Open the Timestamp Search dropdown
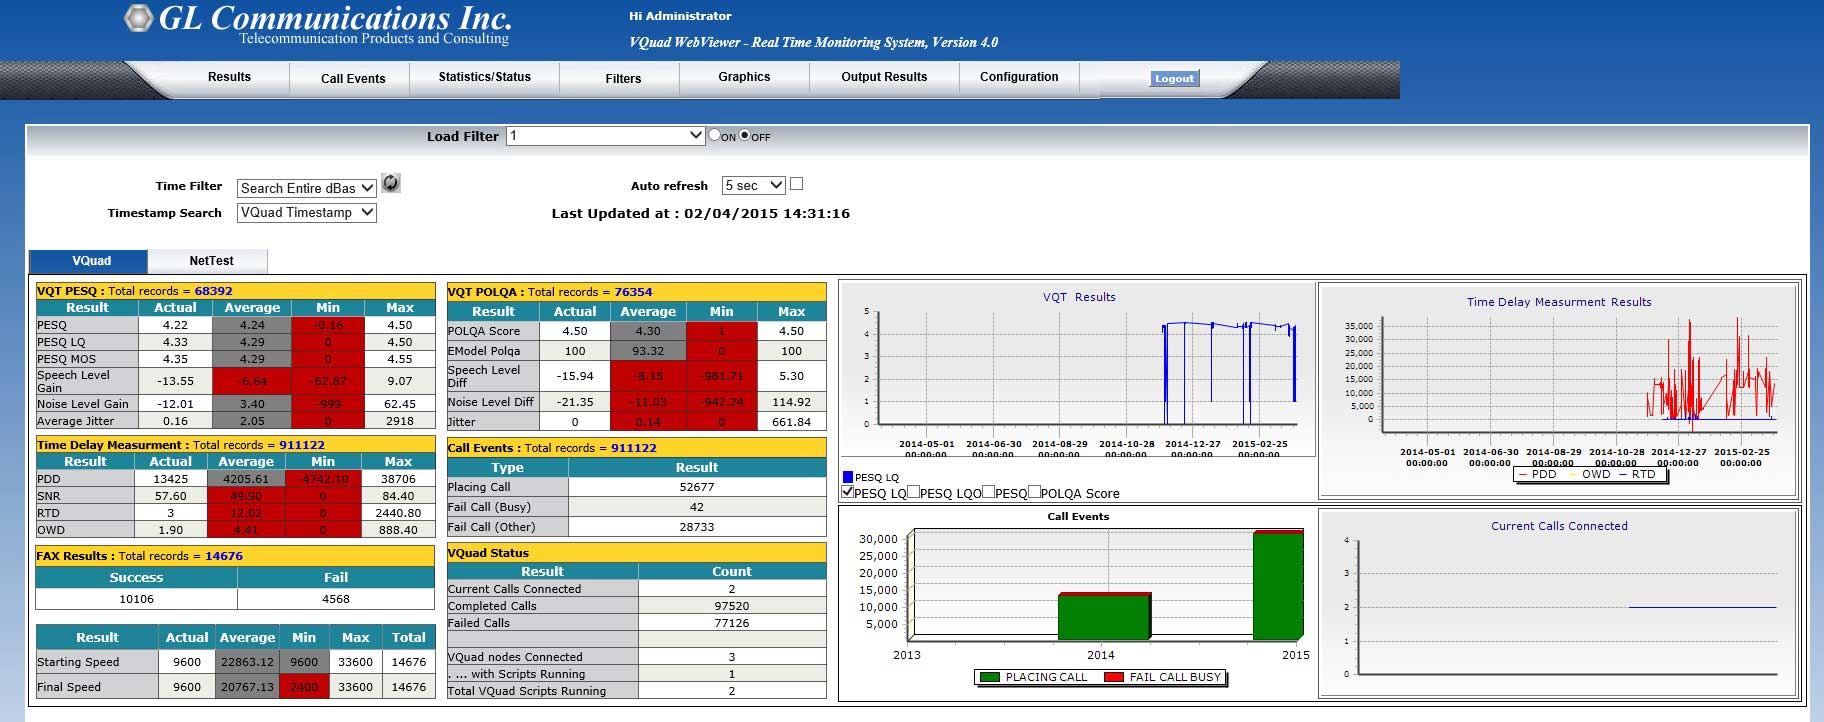1824x722 pixels. [307, 212]
